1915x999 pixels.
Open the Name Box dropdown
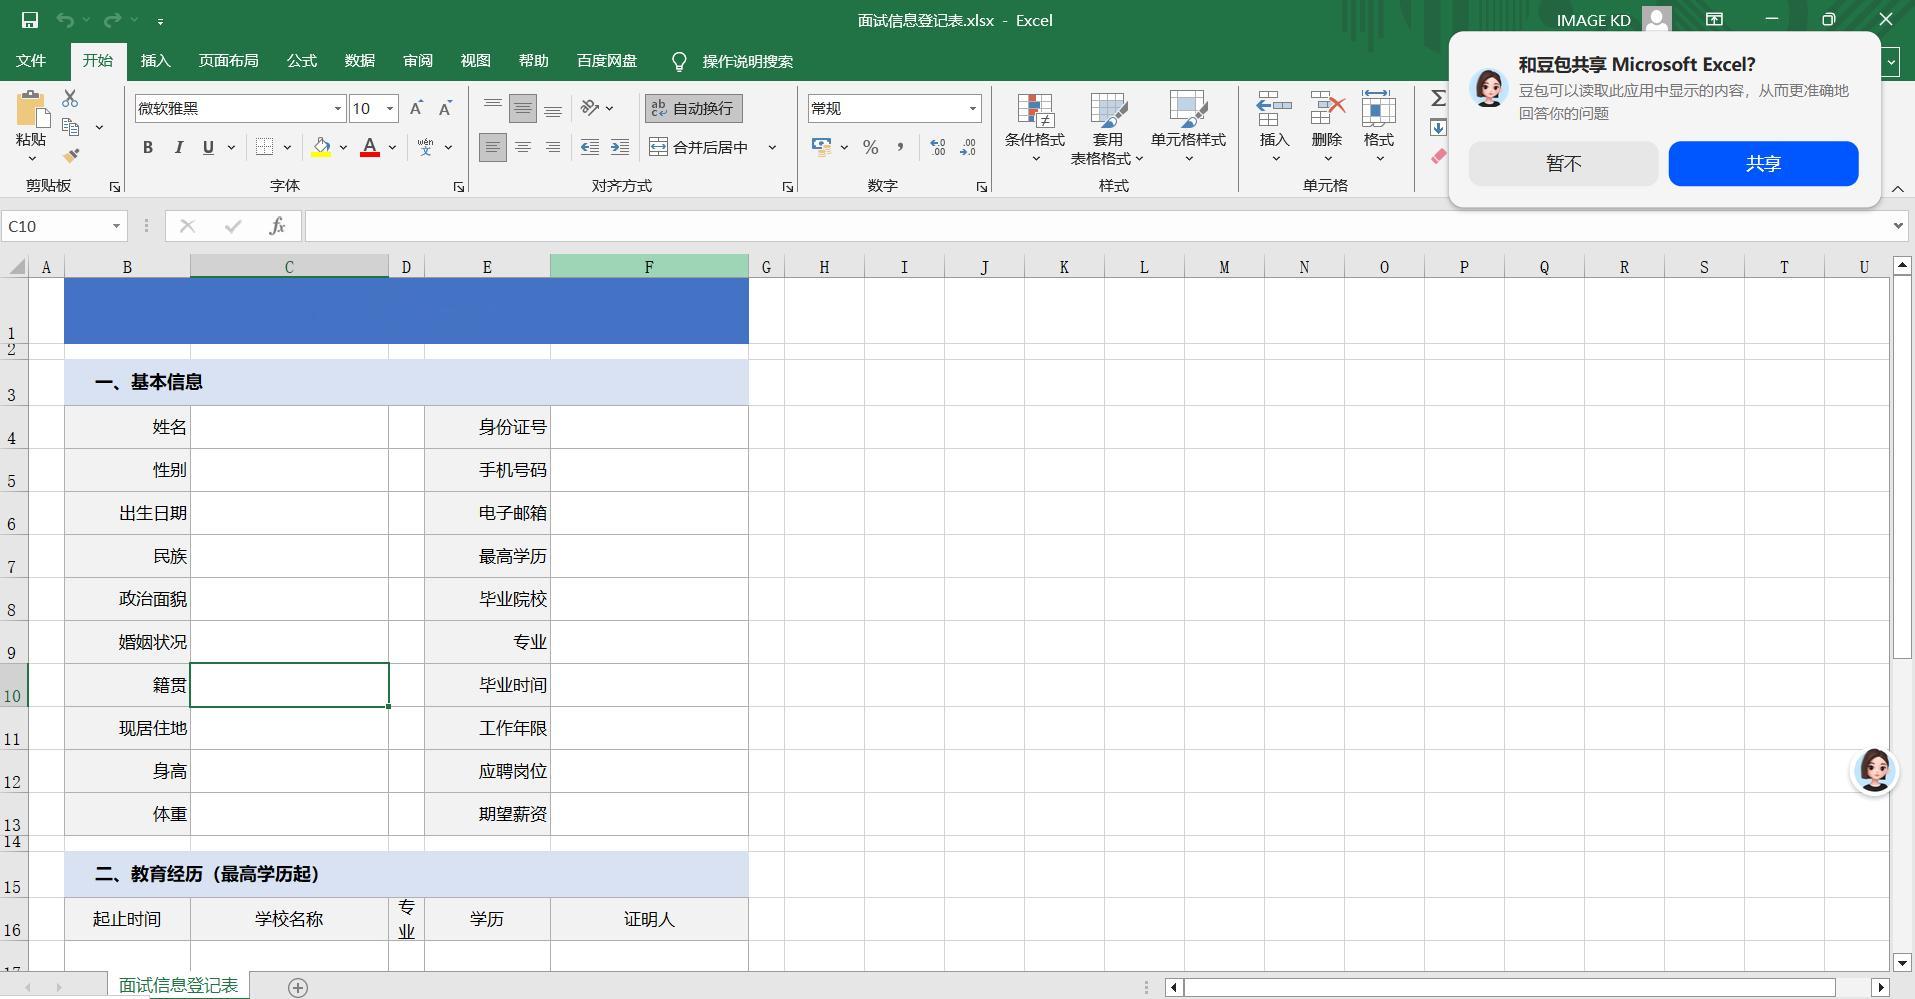pyautogui.click(x=116, y=226)
